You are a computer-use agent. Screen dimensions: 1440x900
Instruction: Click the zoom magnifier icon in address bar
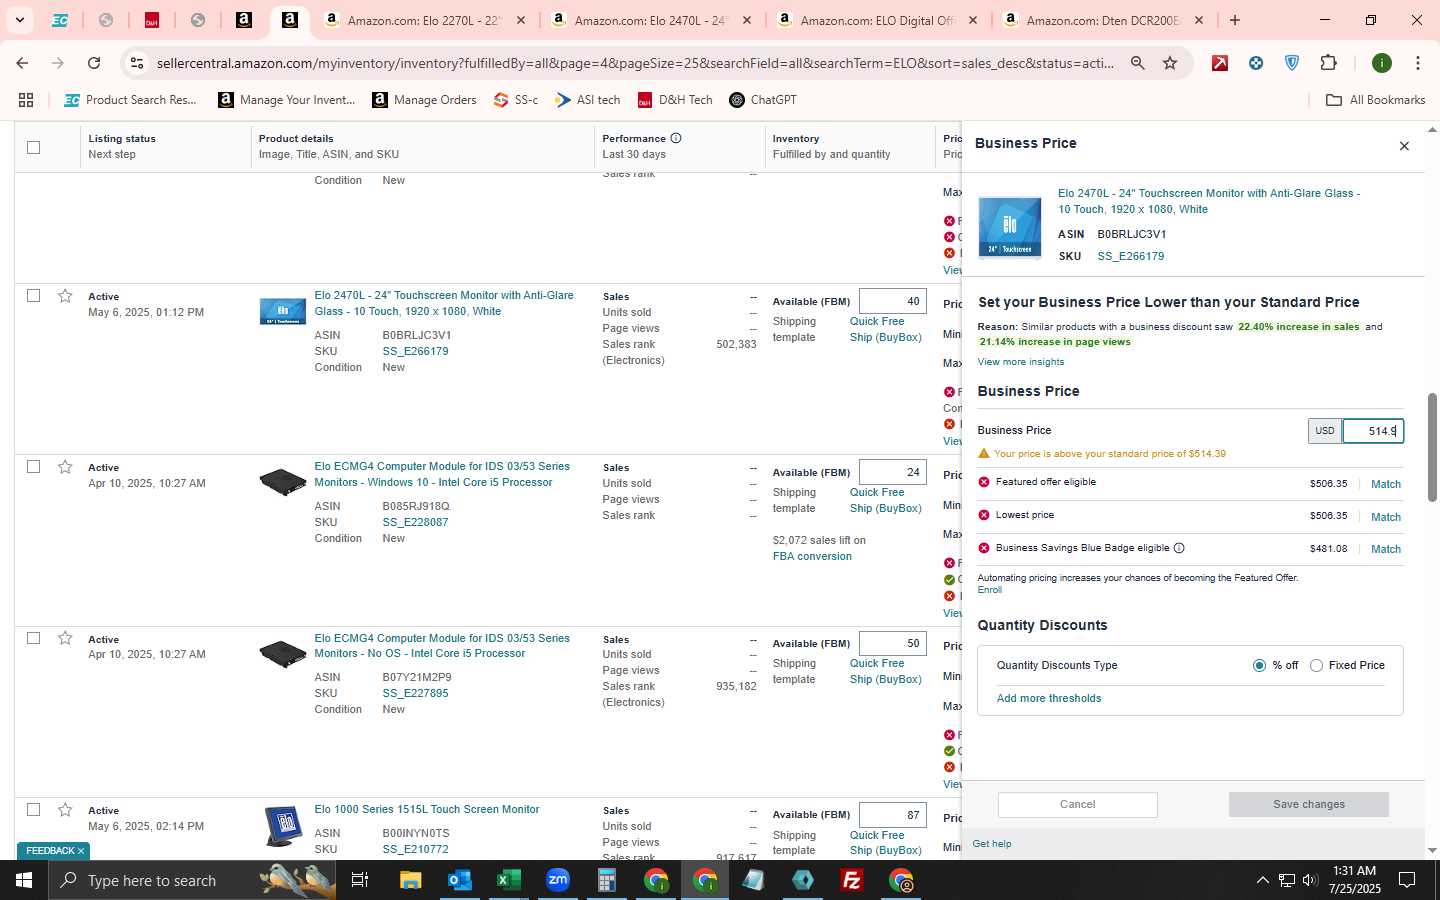tap(1137, 63)
